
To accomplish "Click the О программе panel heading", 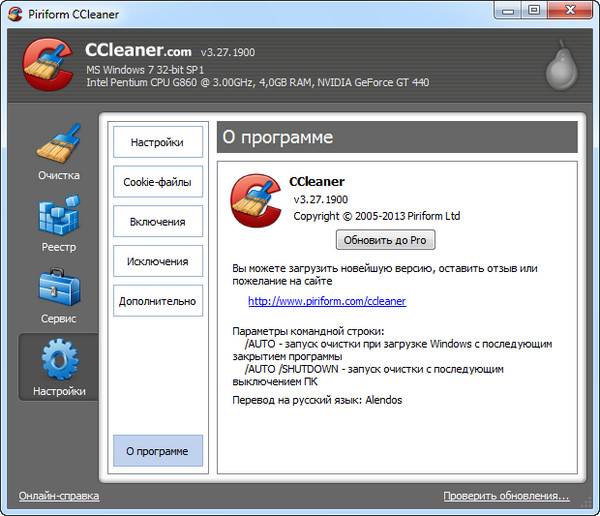I will (x=278, y=137).
